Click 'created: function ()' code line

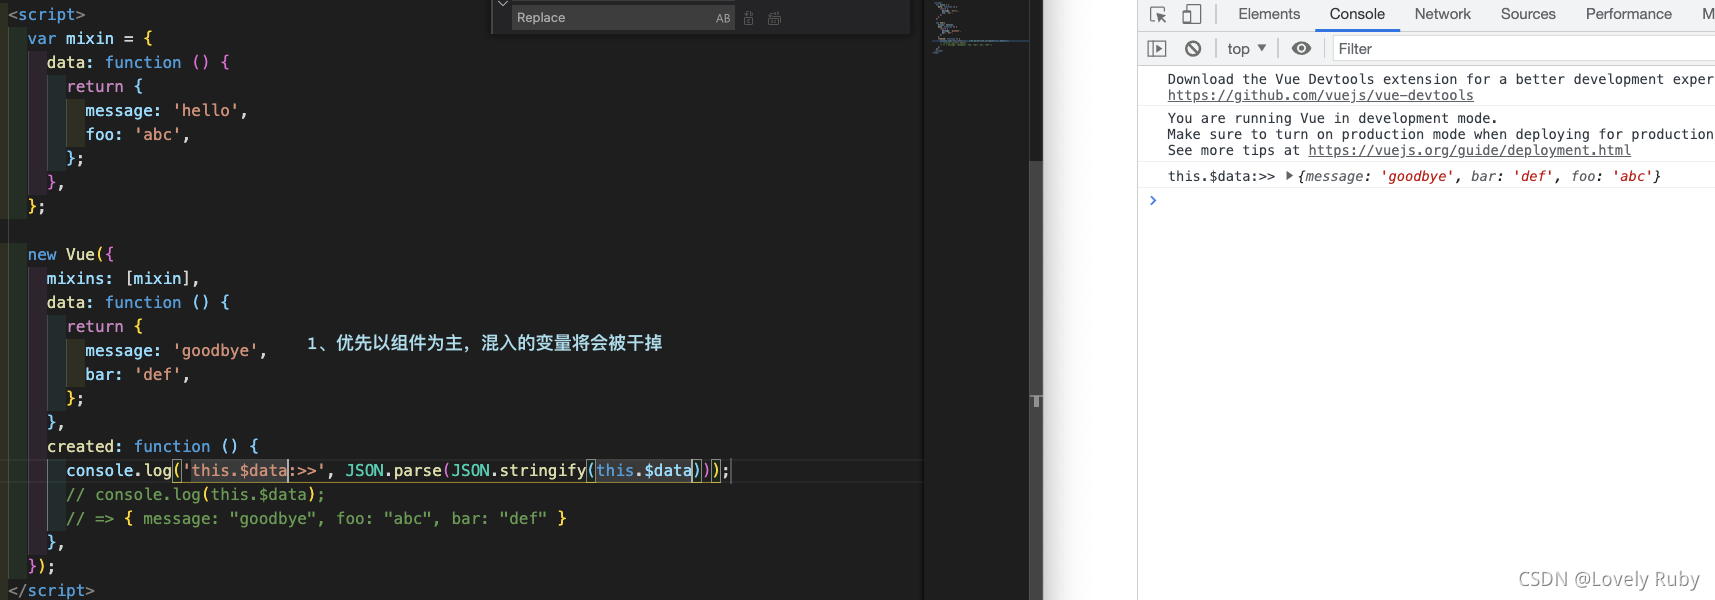tap(153, 446)
